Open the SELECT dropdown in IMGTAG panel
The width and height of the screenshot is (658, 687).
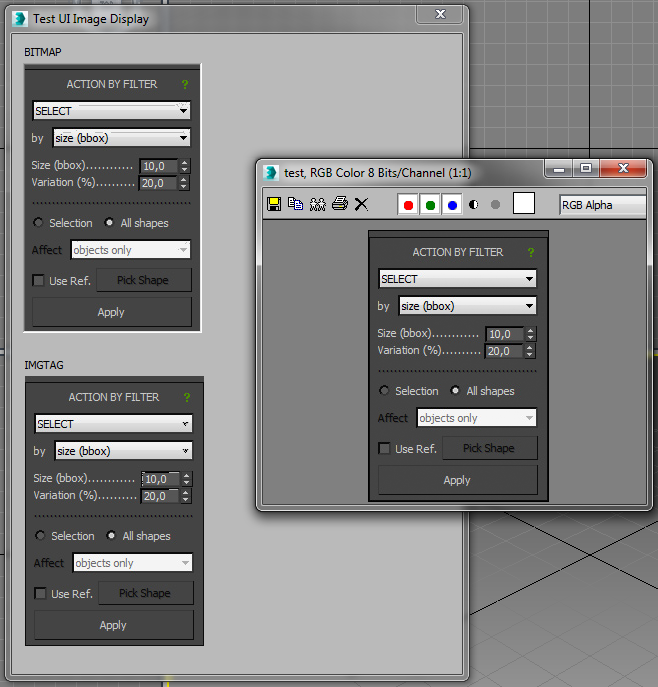(x=113, y=424)
